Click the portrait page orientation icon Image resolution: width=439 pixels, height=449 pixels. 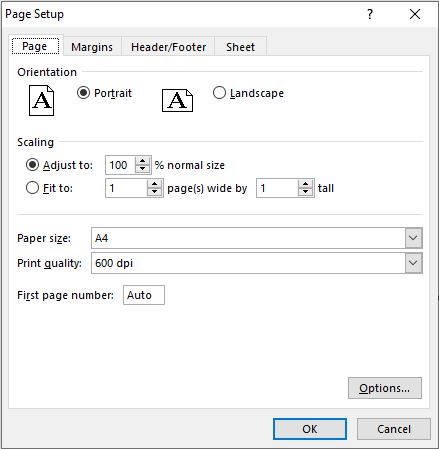pos(41,100)
